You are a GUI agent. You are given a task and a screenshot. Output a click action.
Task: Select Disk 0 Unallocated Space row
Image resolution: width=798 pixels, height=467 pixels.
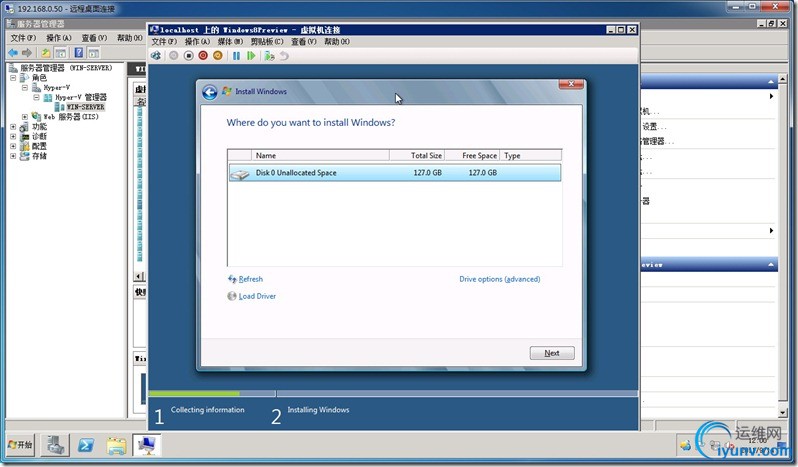coord(395,172)
